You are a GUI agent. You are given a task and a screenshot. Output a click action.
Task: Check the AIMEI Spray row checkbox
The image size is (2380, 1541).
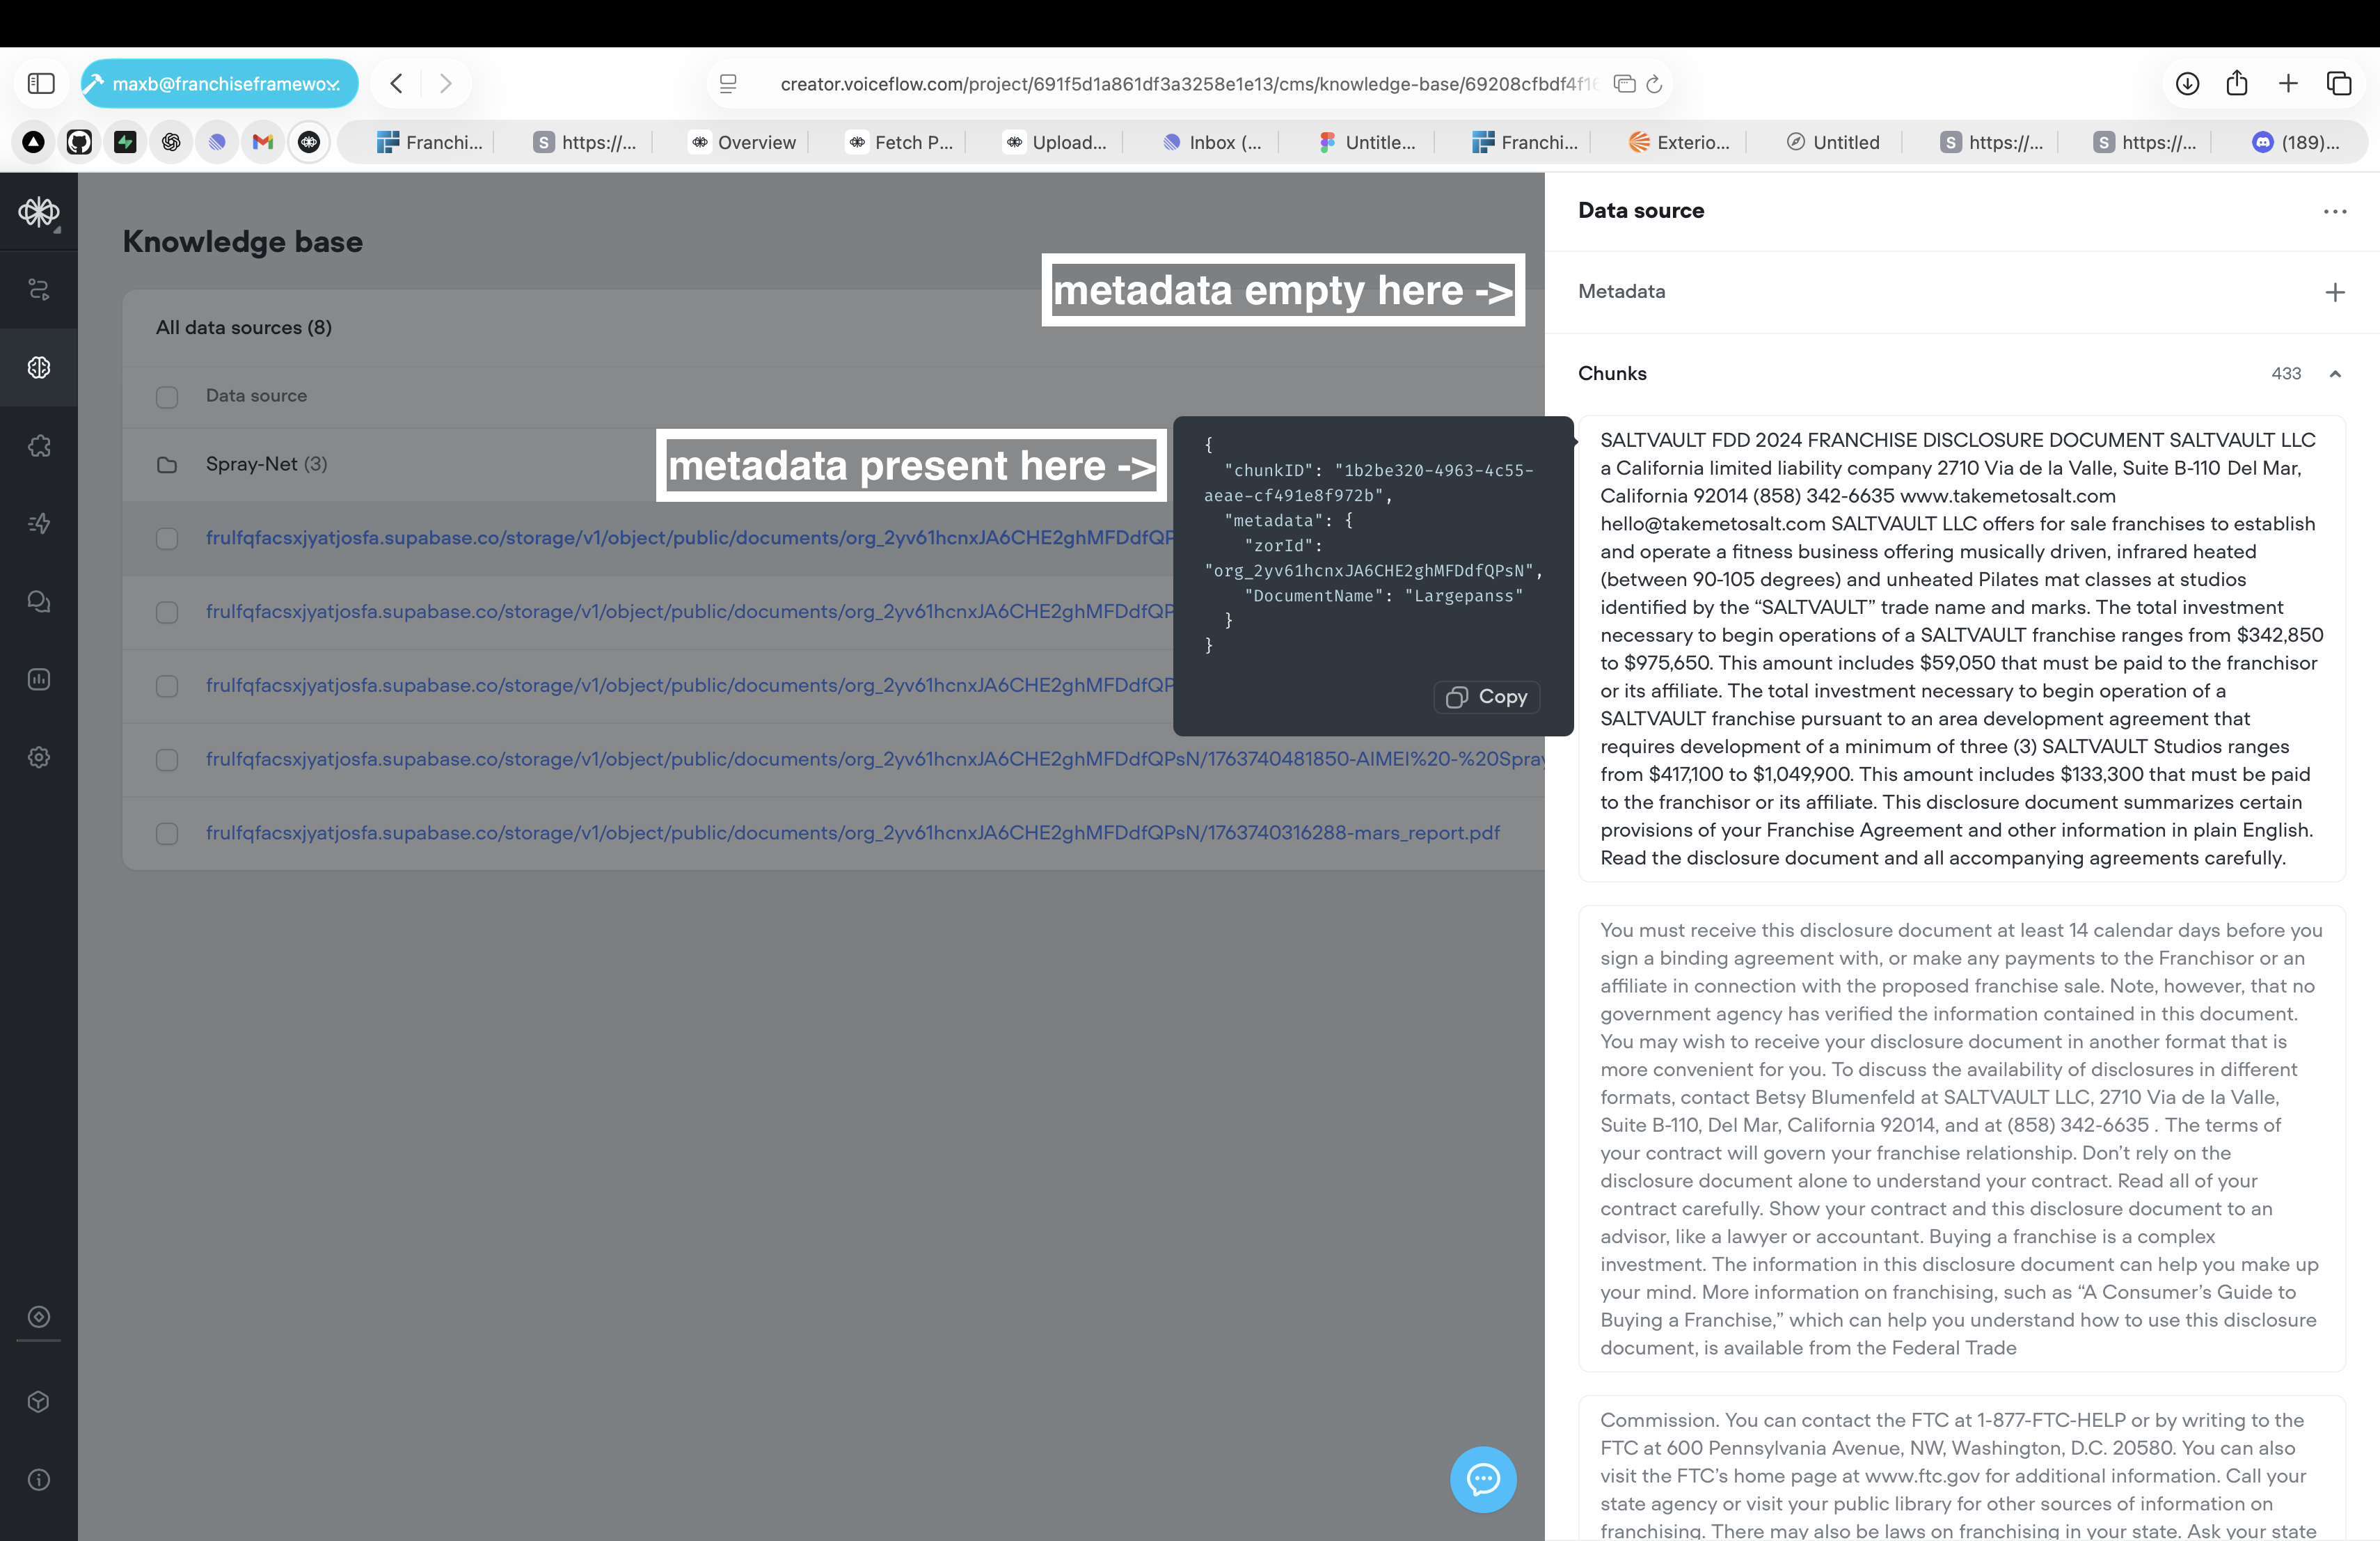coord(167,760)
